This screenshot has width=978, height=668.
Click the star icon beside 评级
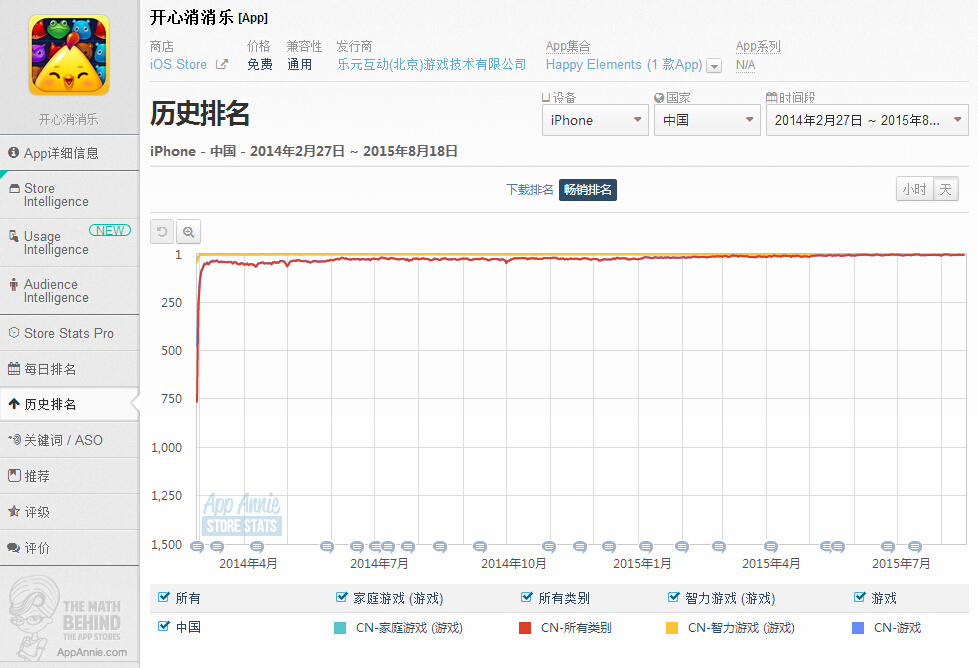tap(14, 511)
